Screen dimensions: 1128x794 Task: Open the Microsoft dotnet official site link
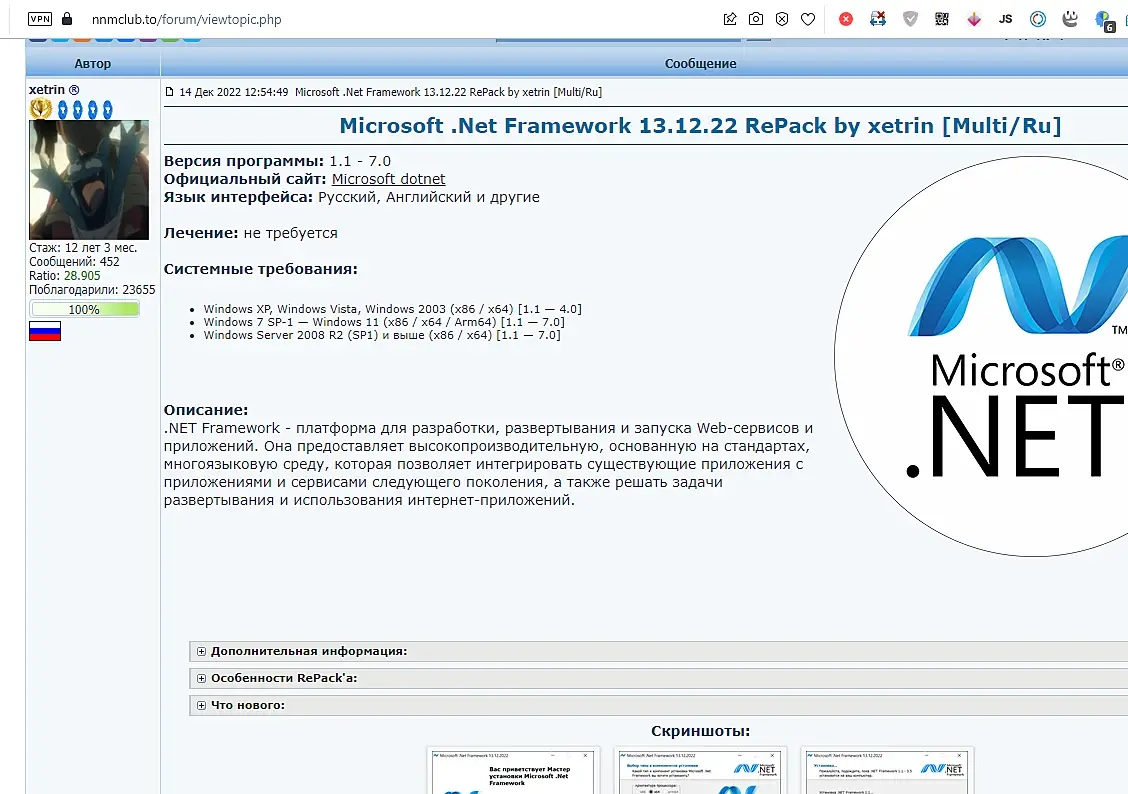[388, 179]
